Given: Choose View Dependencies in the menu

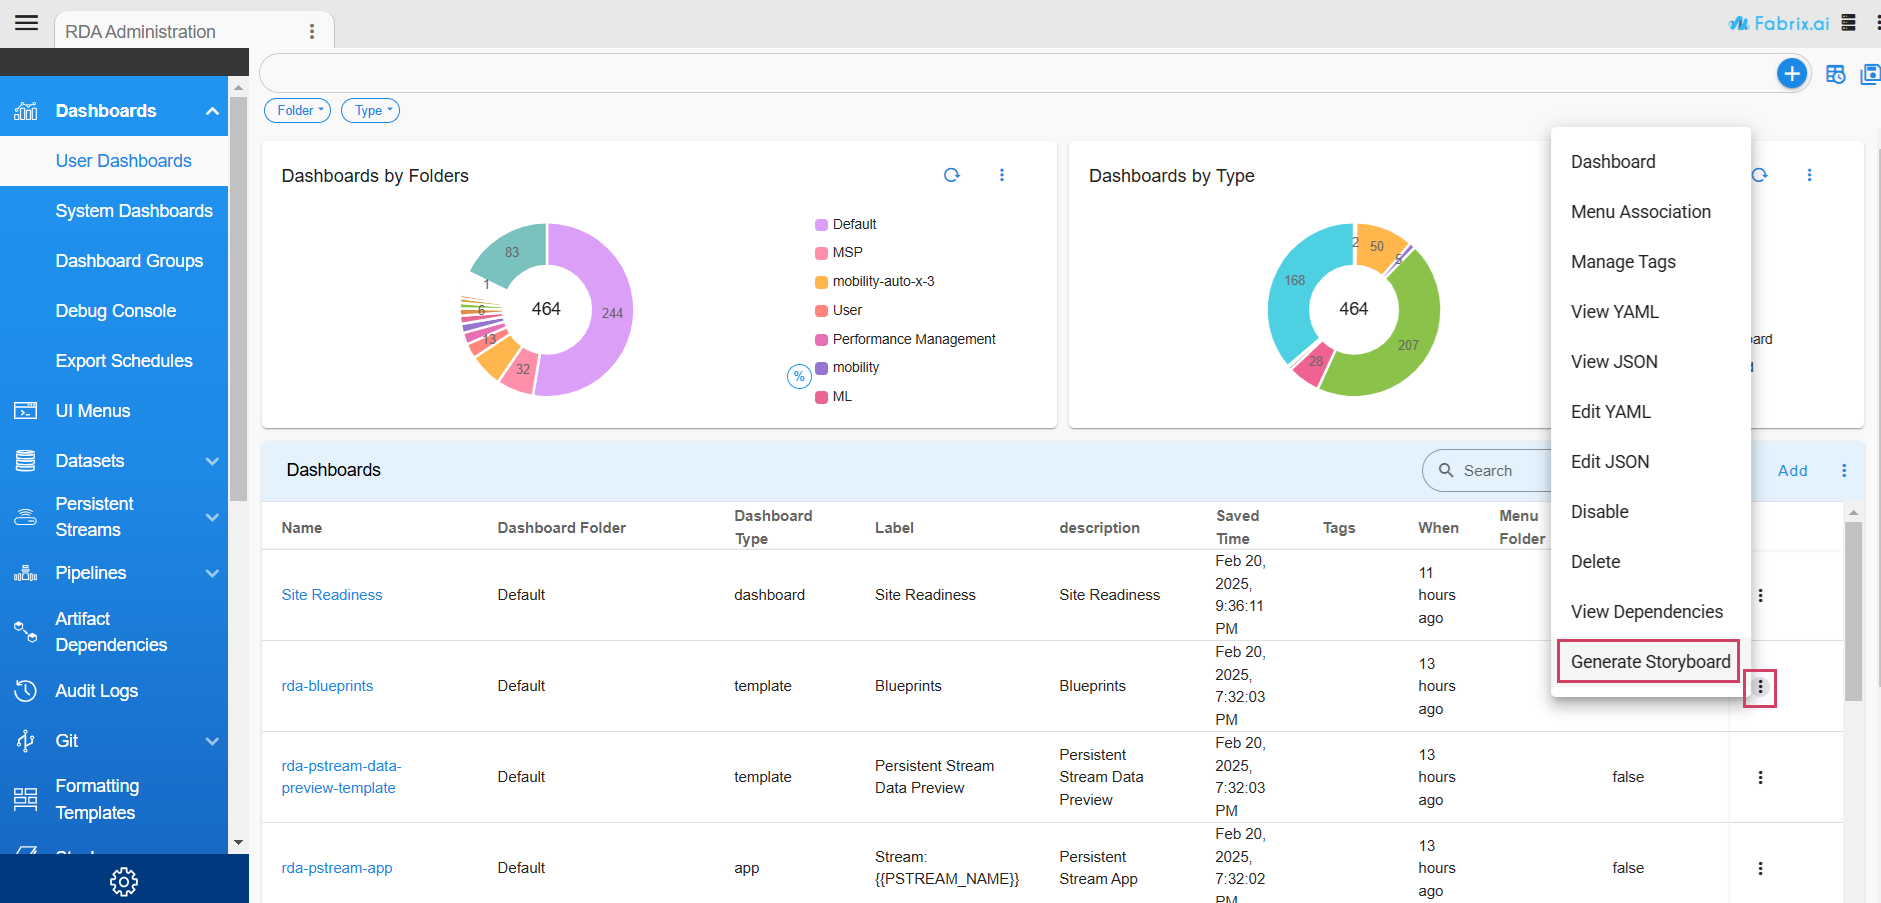Looking at the screenshot, I should pos(1646,612).
